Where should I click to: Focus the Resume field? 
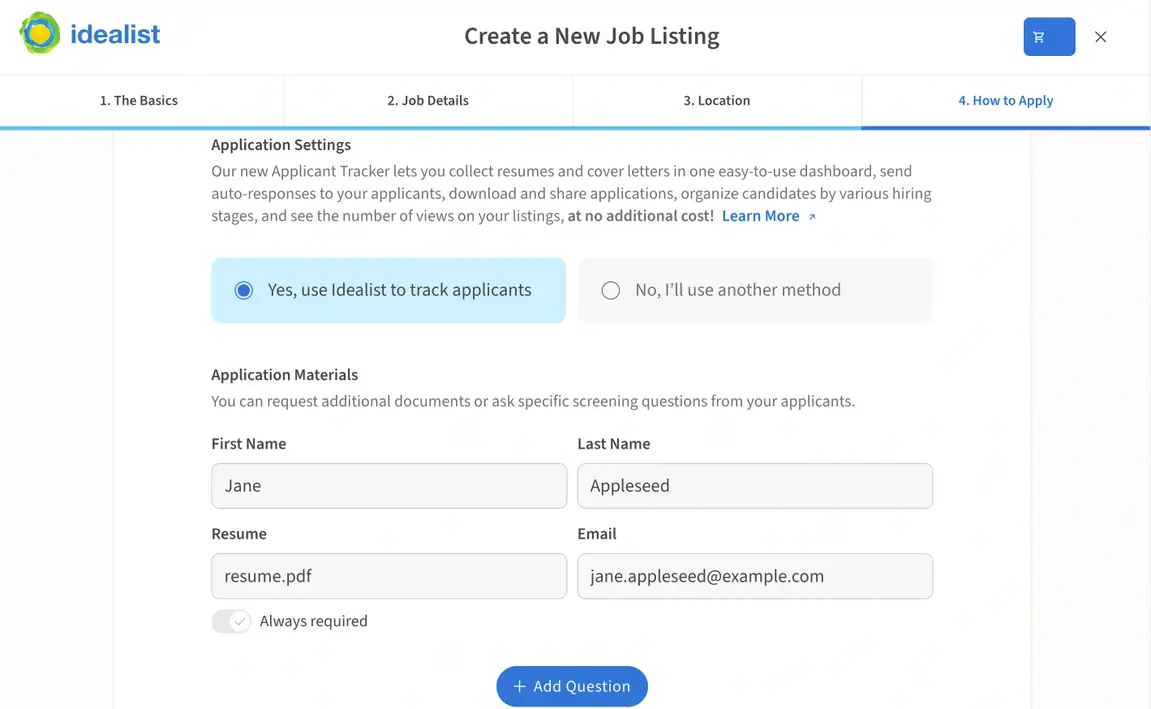click(x=389, y=576)
